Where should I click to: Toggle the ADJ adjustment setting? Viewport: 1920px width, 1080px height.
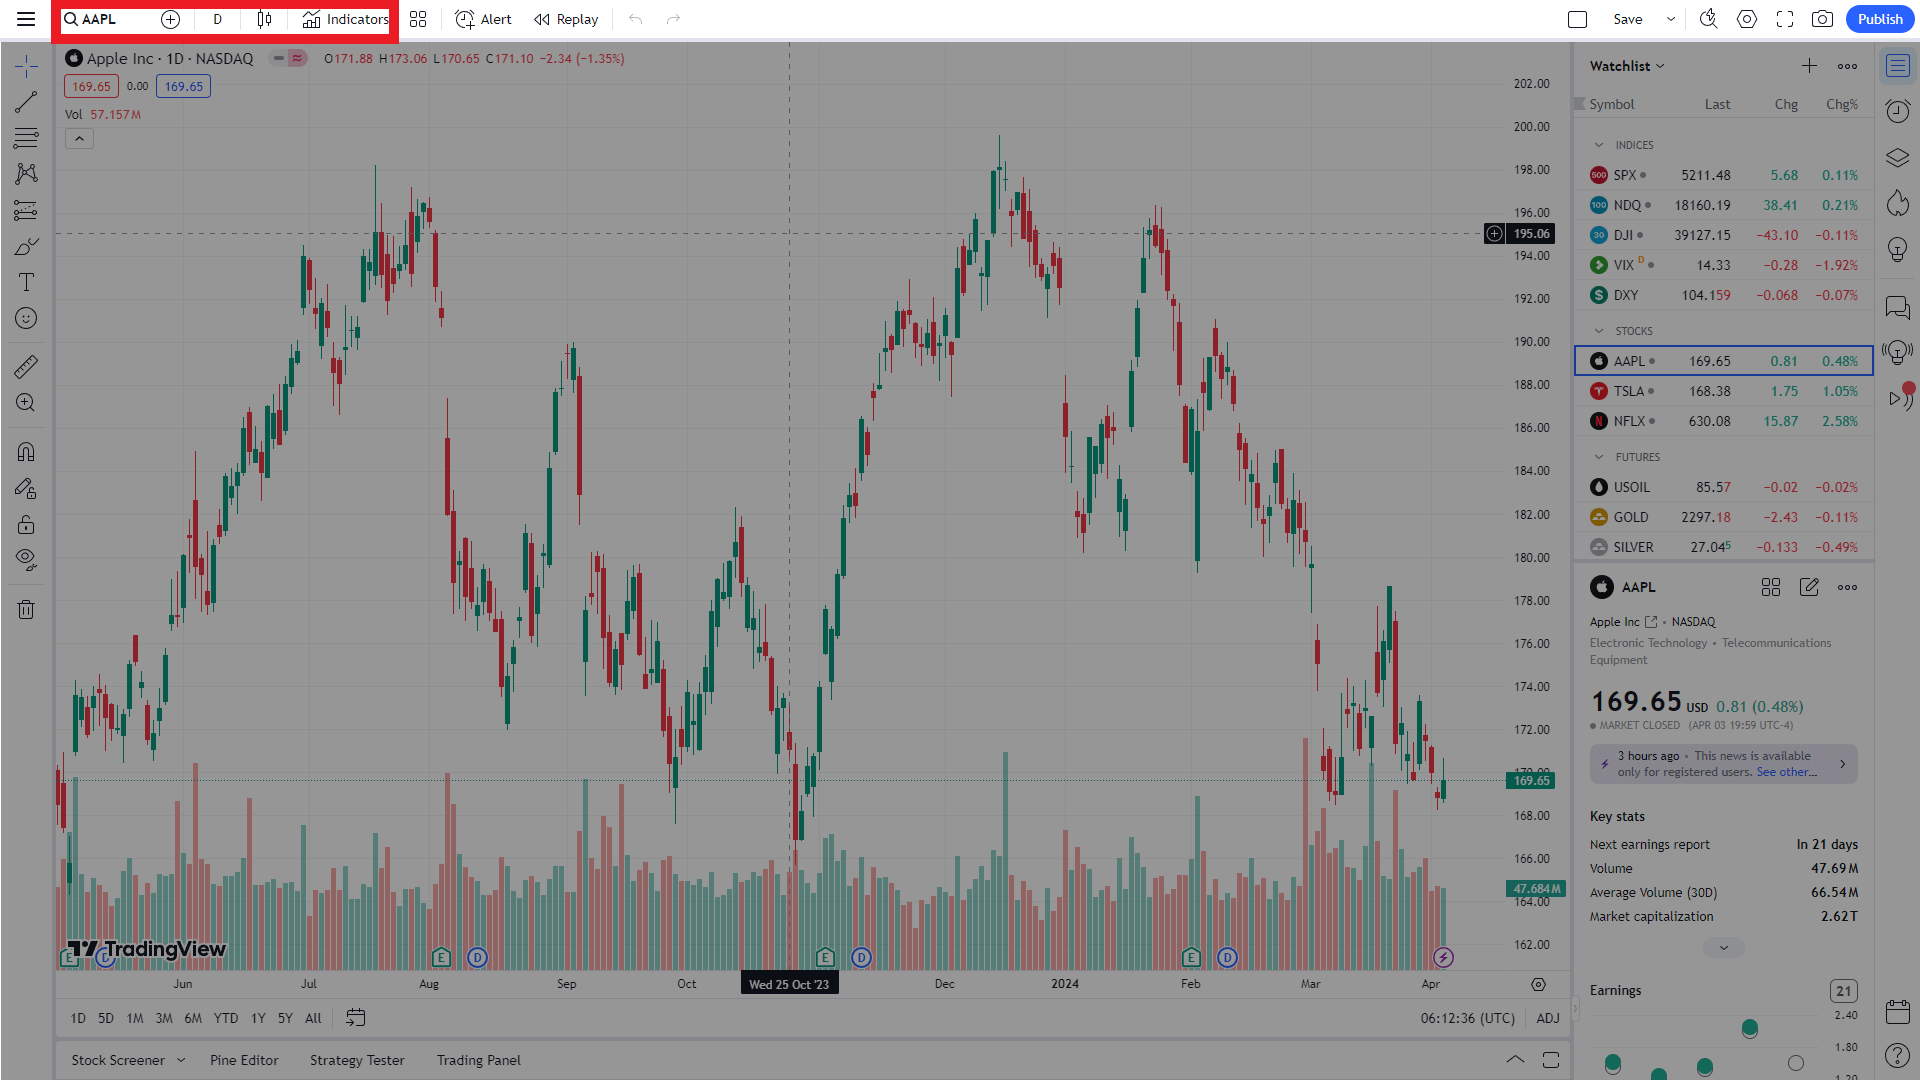1547,1018
